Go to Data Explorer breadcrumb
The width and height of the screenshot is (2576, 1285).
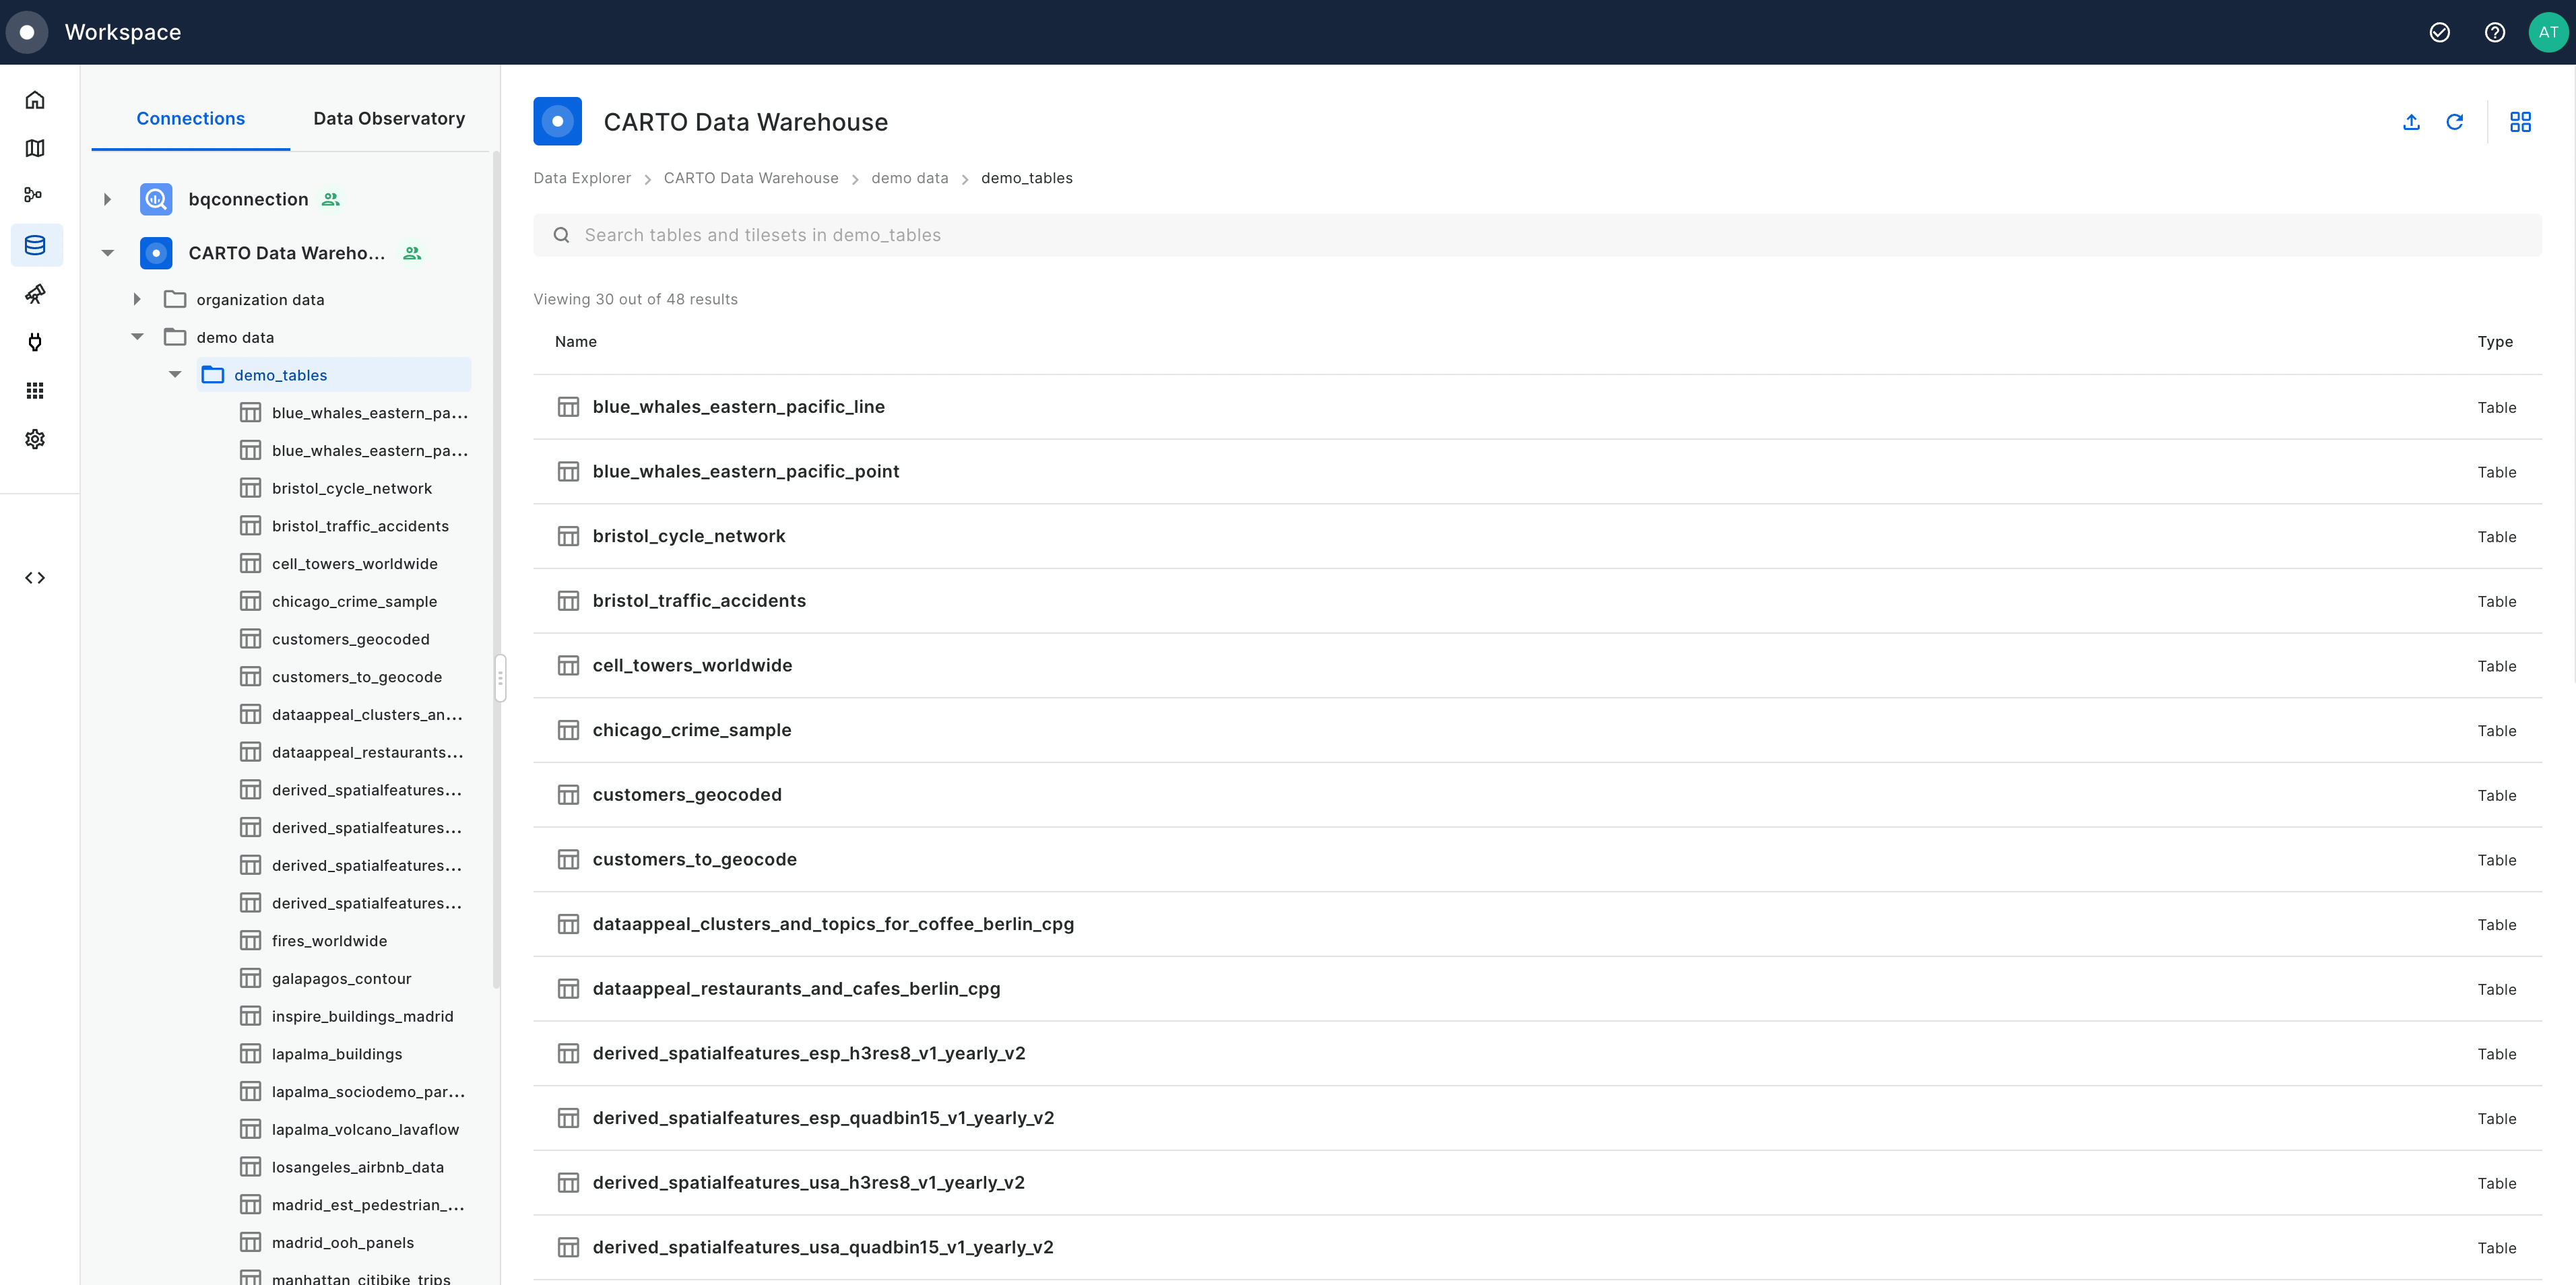582,178
